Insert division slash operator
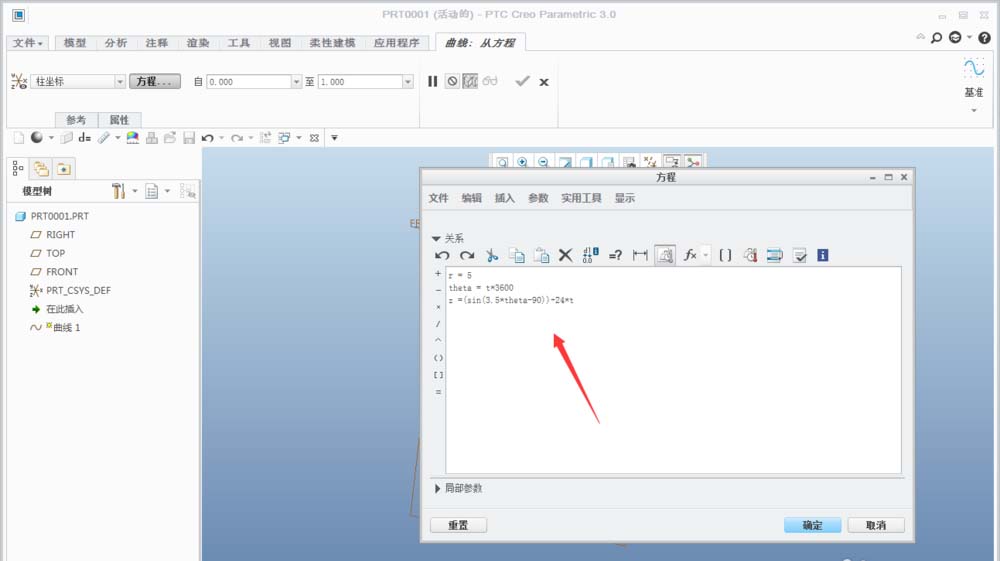This screenshot has height=561, width=1000. pos(438,324)
